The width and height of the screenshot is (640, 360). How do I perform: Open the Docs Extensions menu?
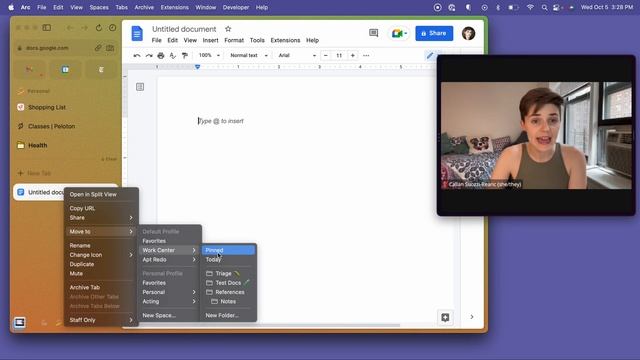(285, 40)
